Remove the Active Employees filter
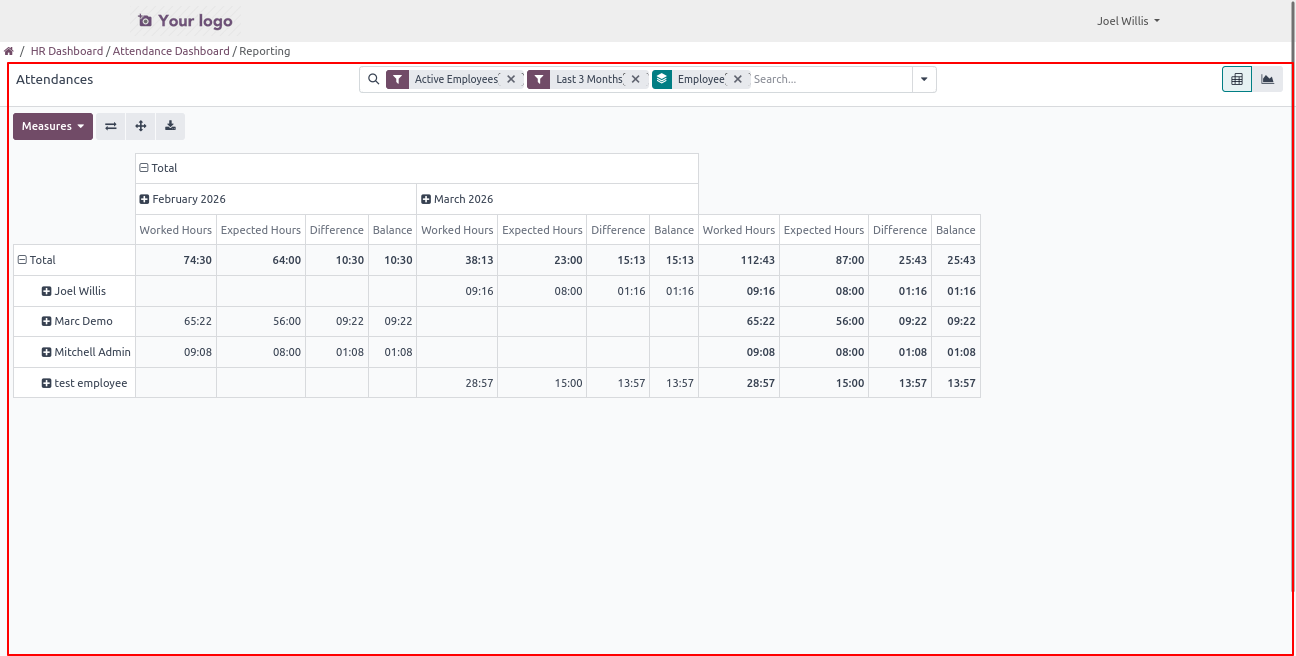1296x656 pixels. 511,80
